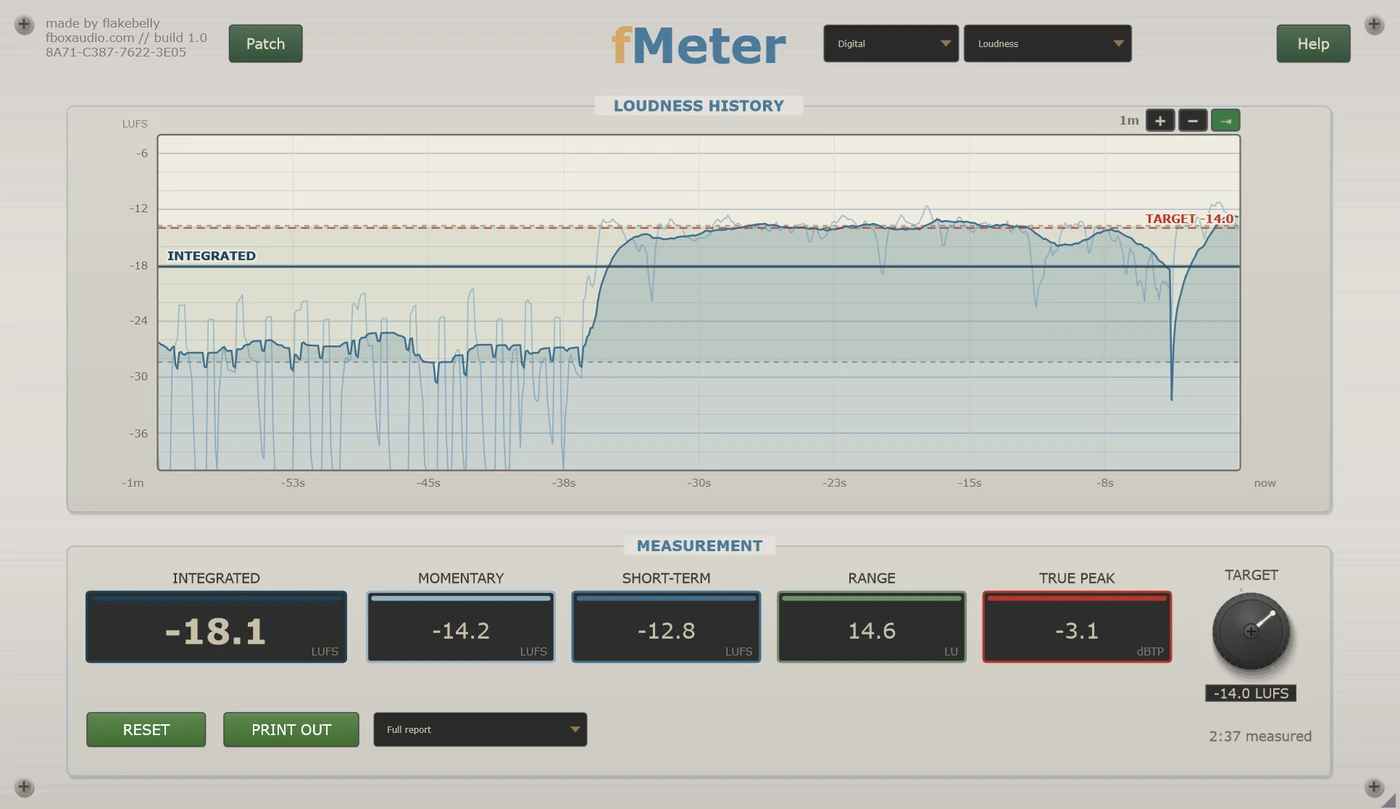This screenshot has height=809, width=1400.
Task: Click the Patch button
Action: click(265, 44)
